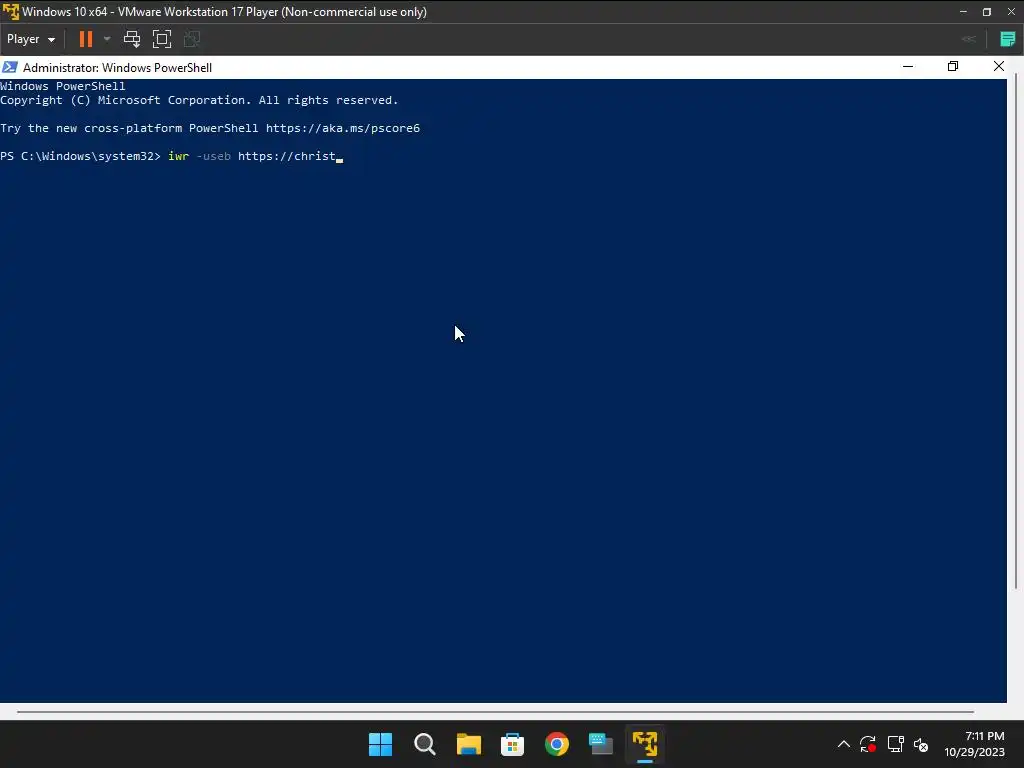Click the dimmed double-arrow toolbar icon
The image size is (1024, 768).
point(968,39)
